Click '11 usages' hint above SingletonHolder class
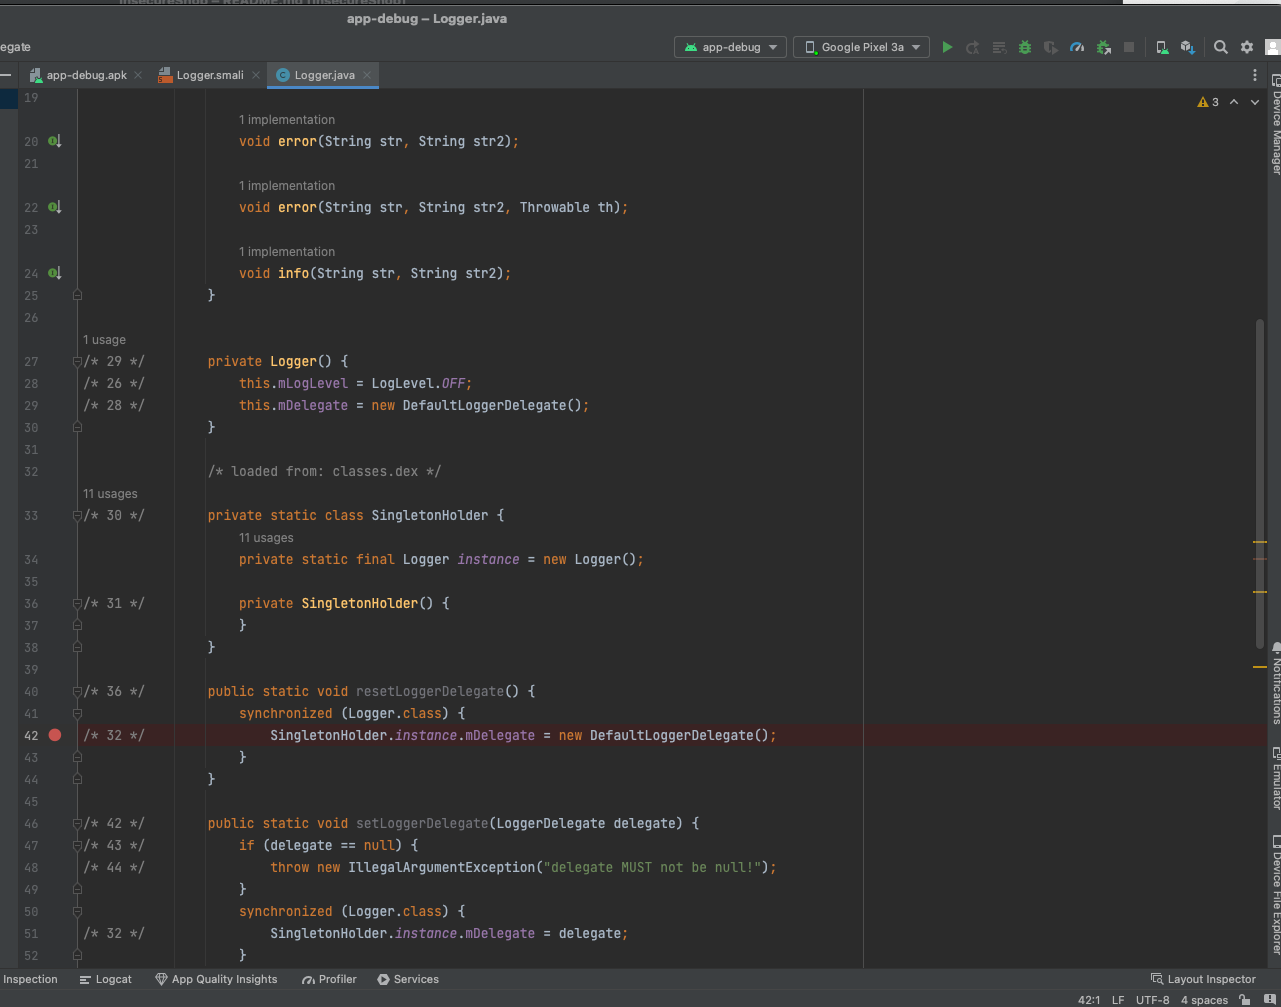Viewport: 1281px width, 1007px height. pos(110,493)
